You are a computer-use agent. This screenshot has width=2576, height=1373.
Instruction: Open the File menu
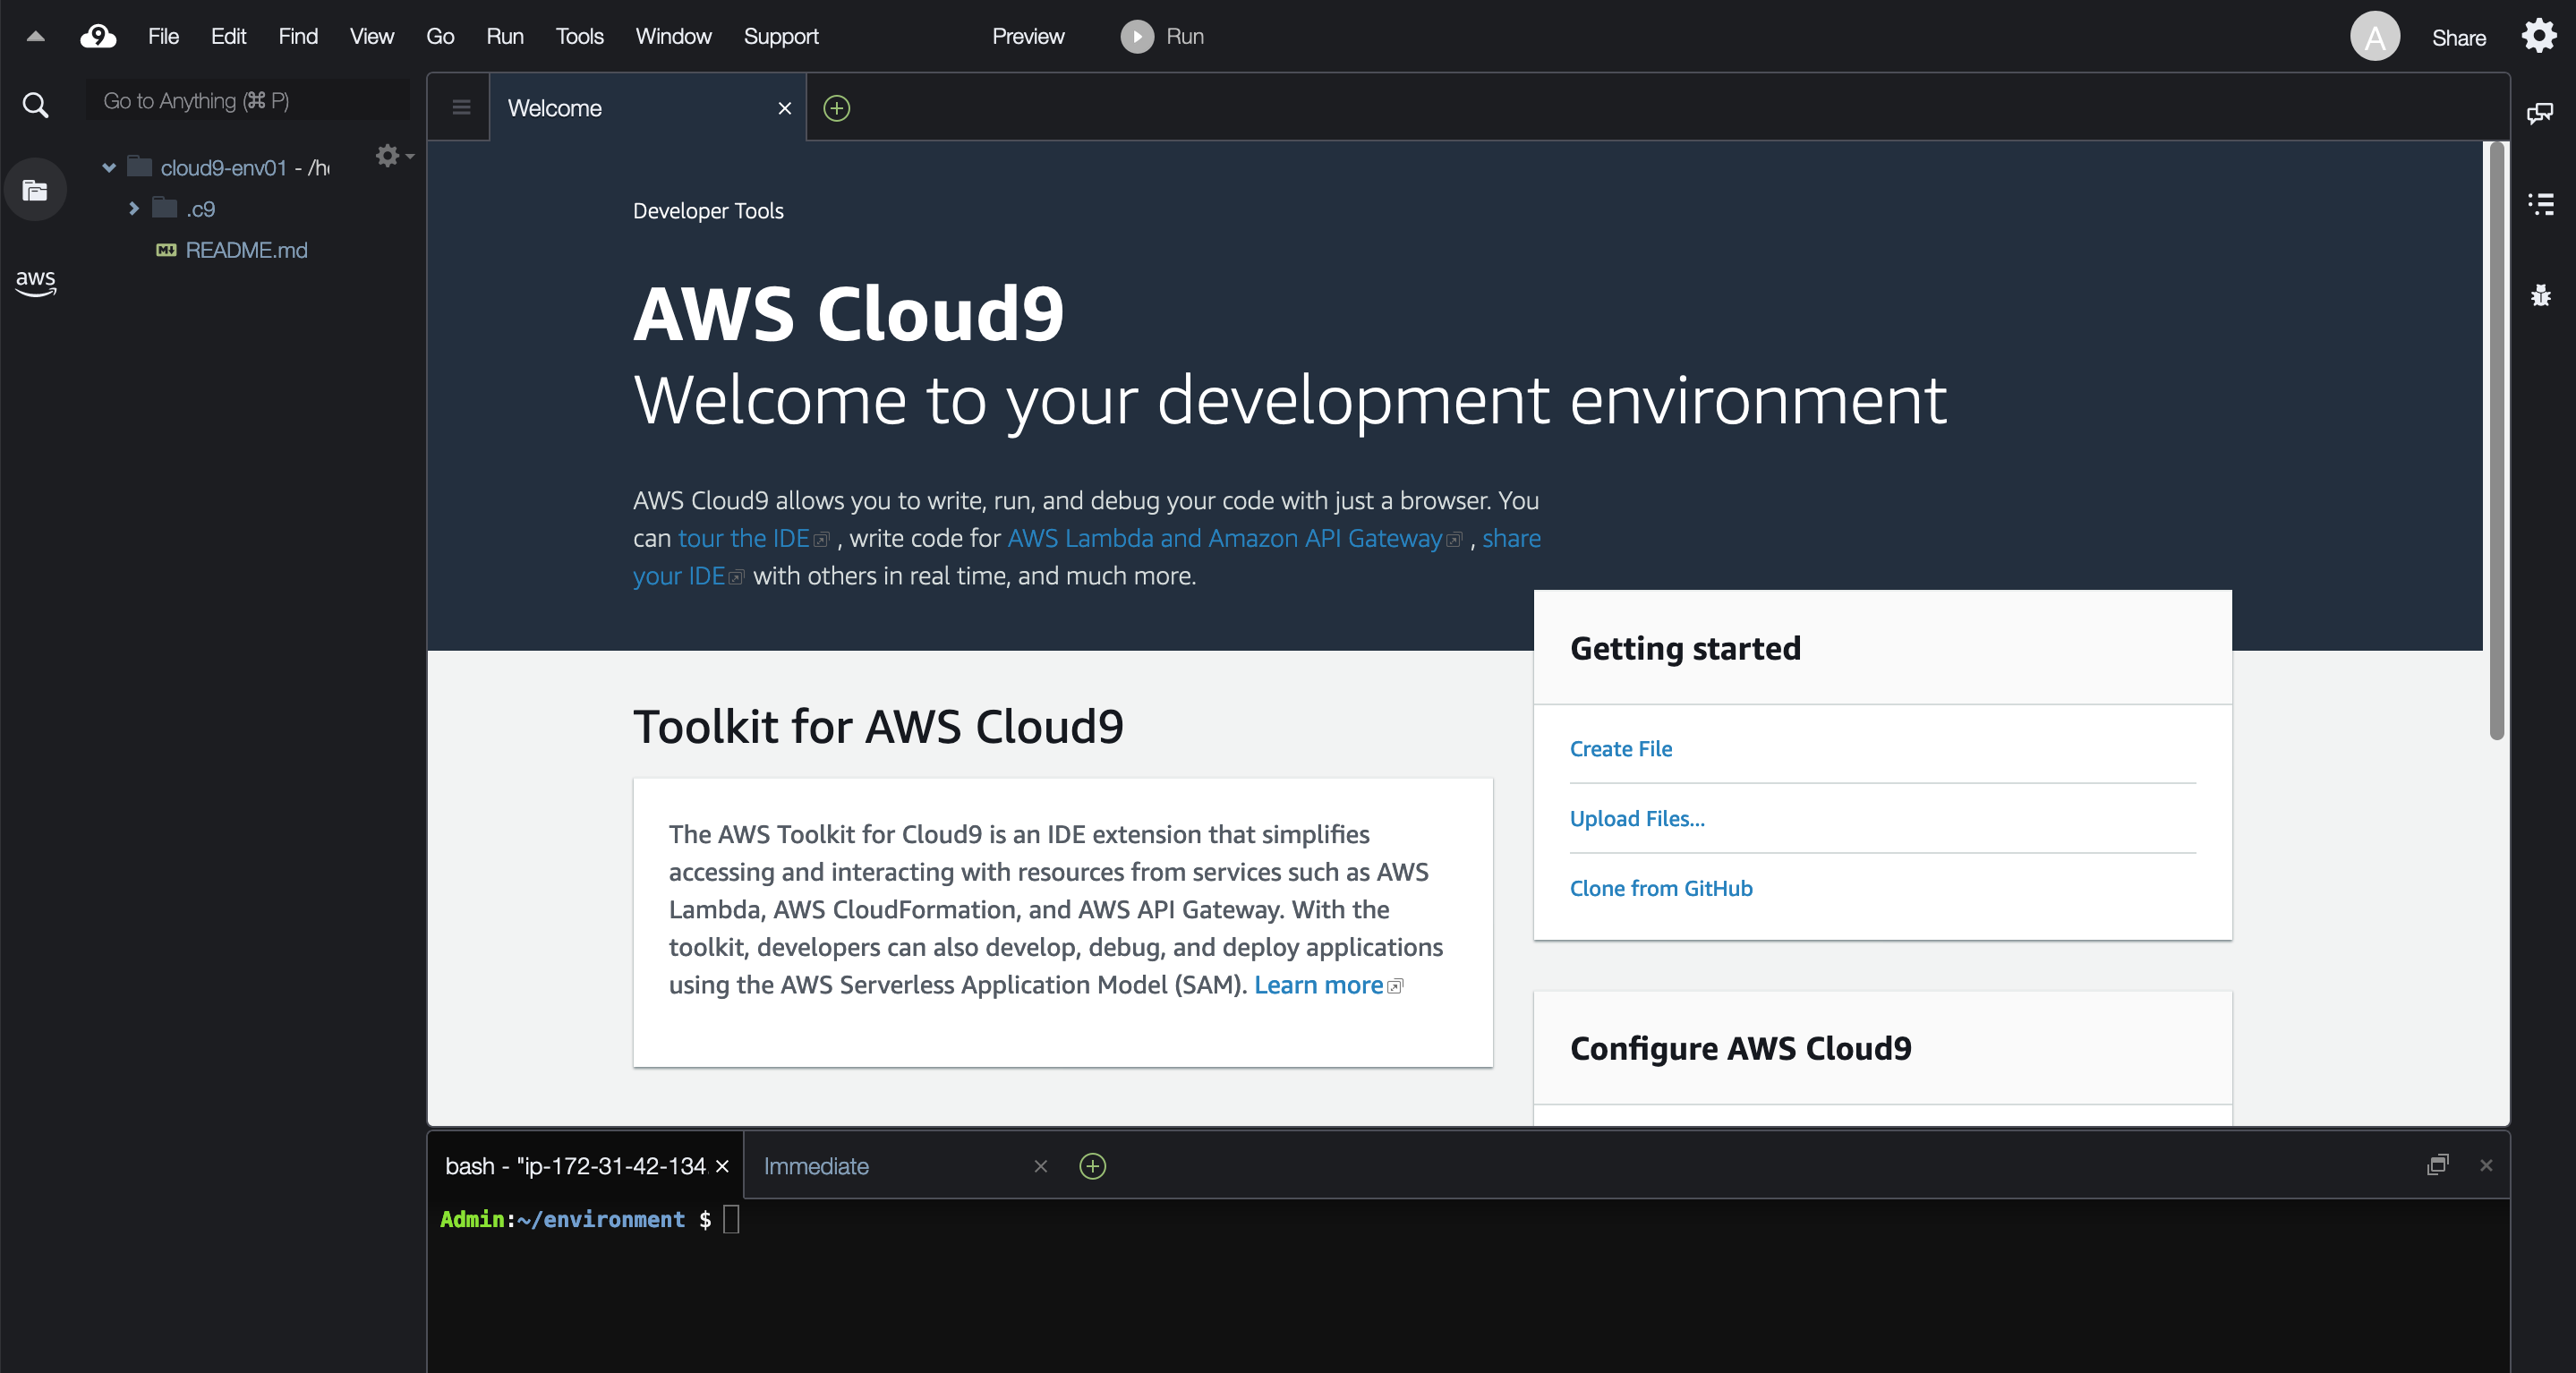163,37
